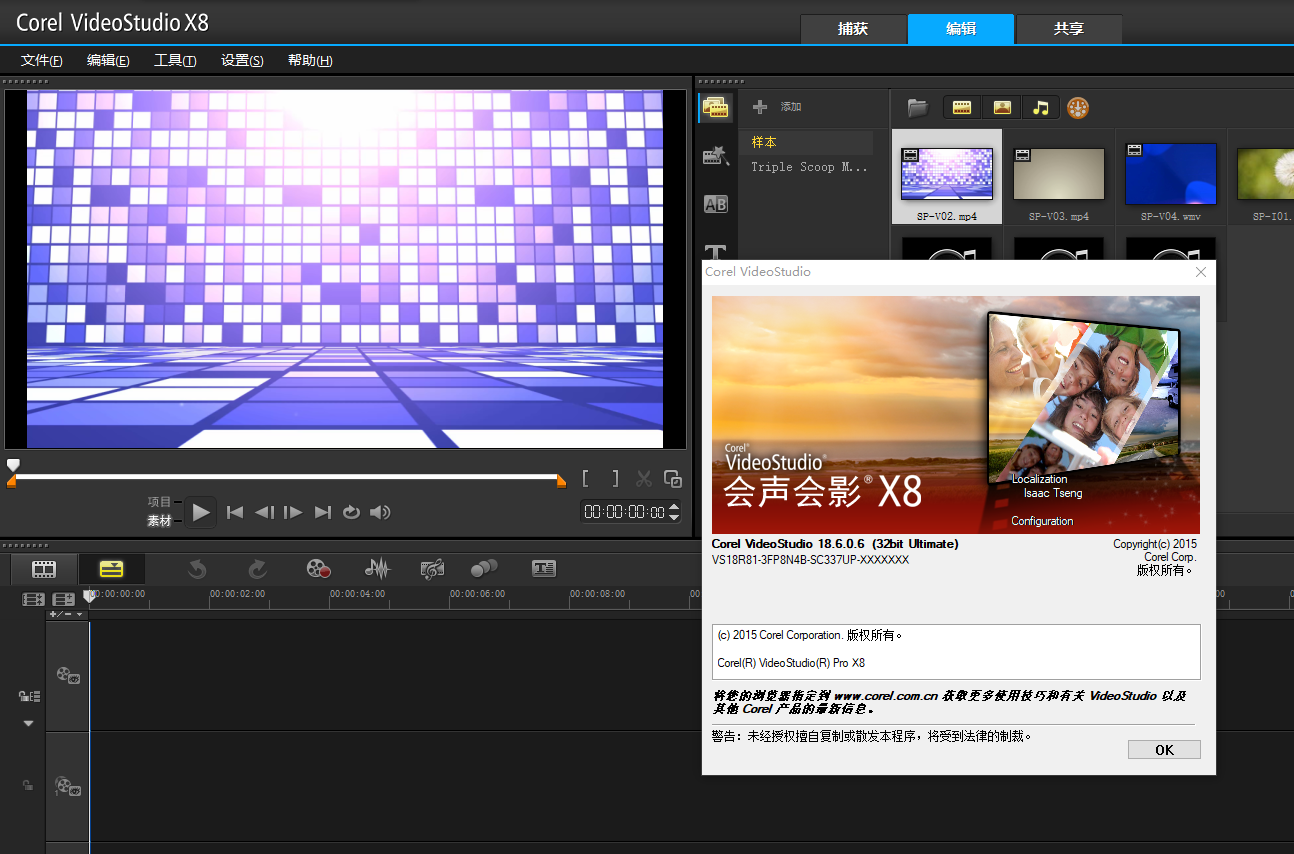Click OK in the About dialog
This screenshot has width=1294, height=854.
[1164, 750]
